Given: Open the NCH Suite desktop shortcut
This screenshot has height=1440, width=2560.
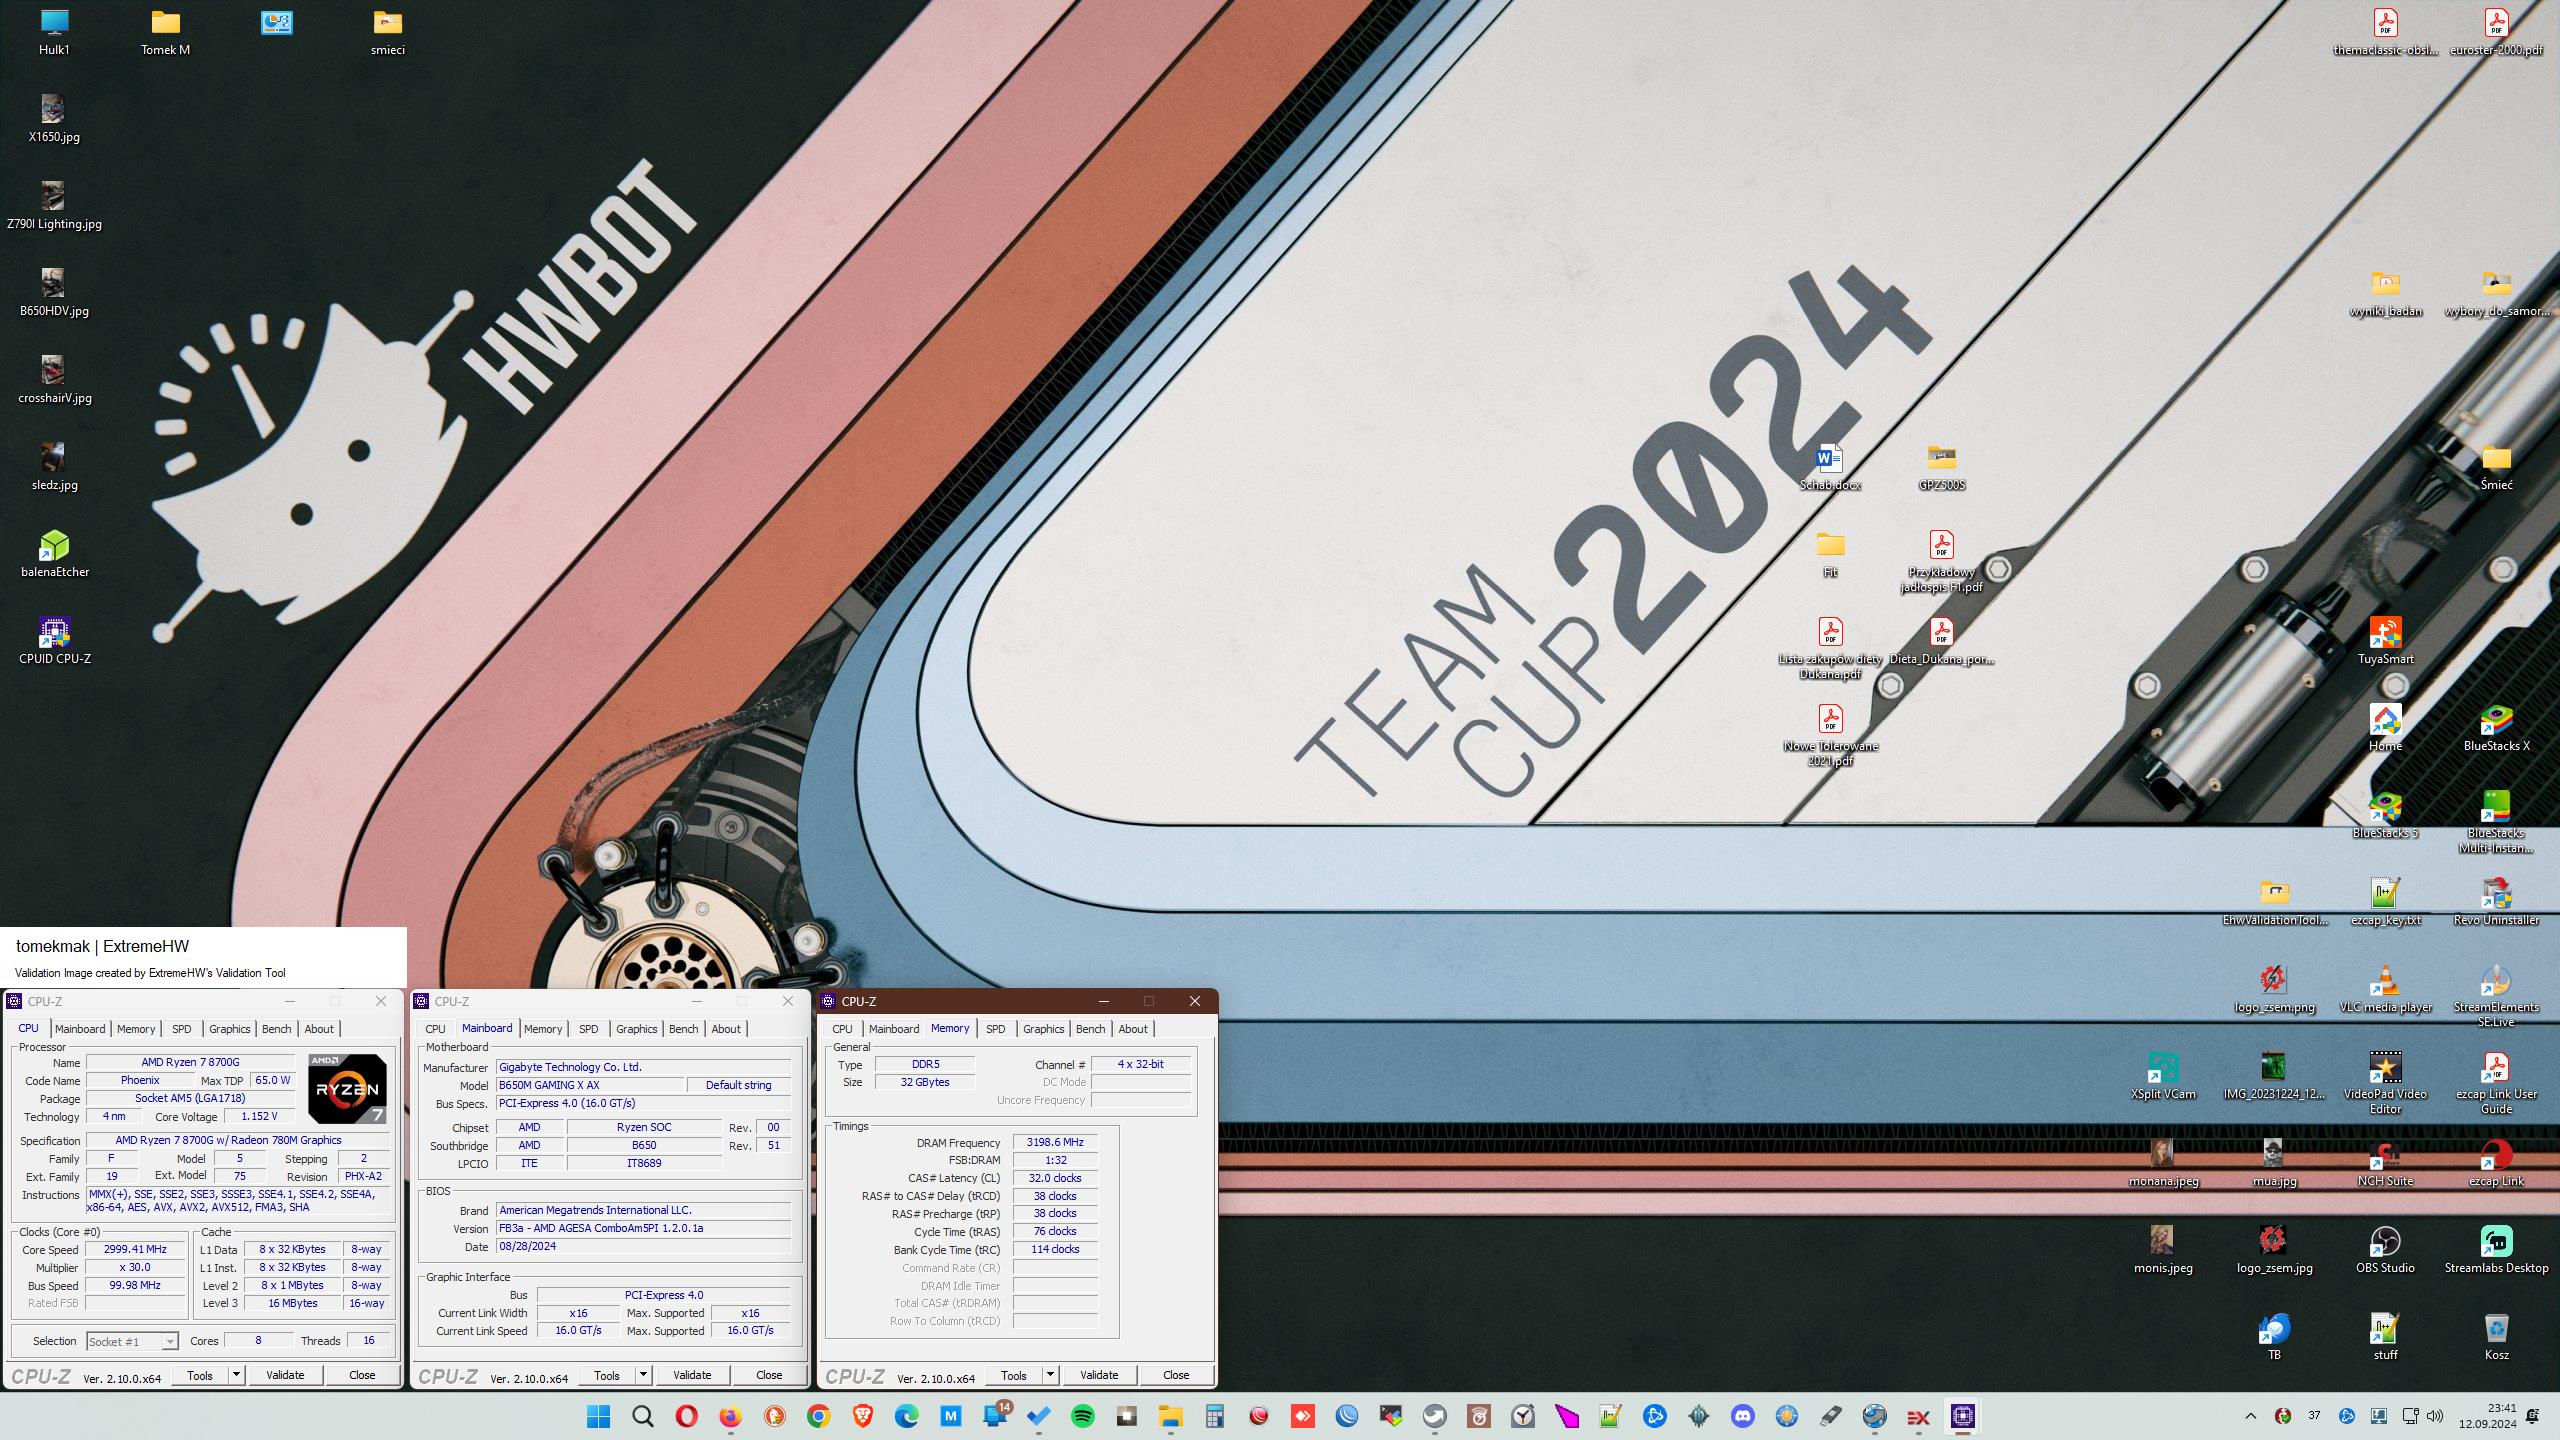Looking at the screenshot, I should point(2385,1163).
